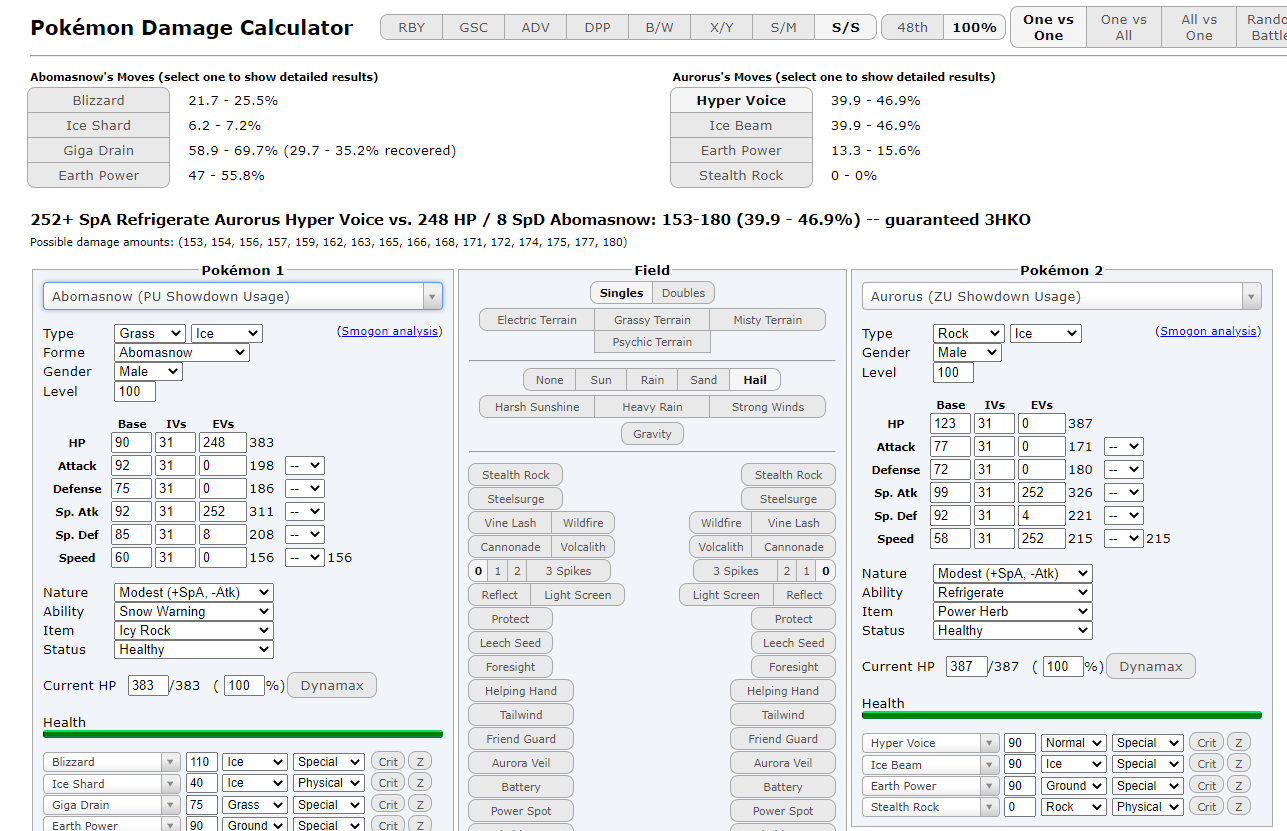Switch to the DPP generation

pyautogui.click(x=597, y=27)
